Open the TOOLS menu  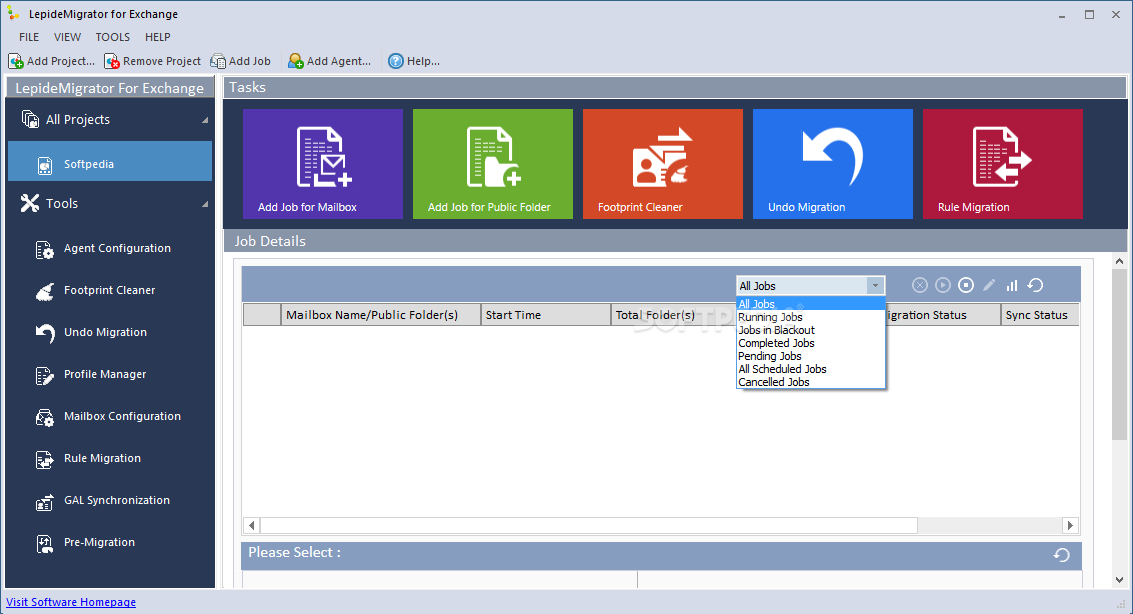coord(113,37)
